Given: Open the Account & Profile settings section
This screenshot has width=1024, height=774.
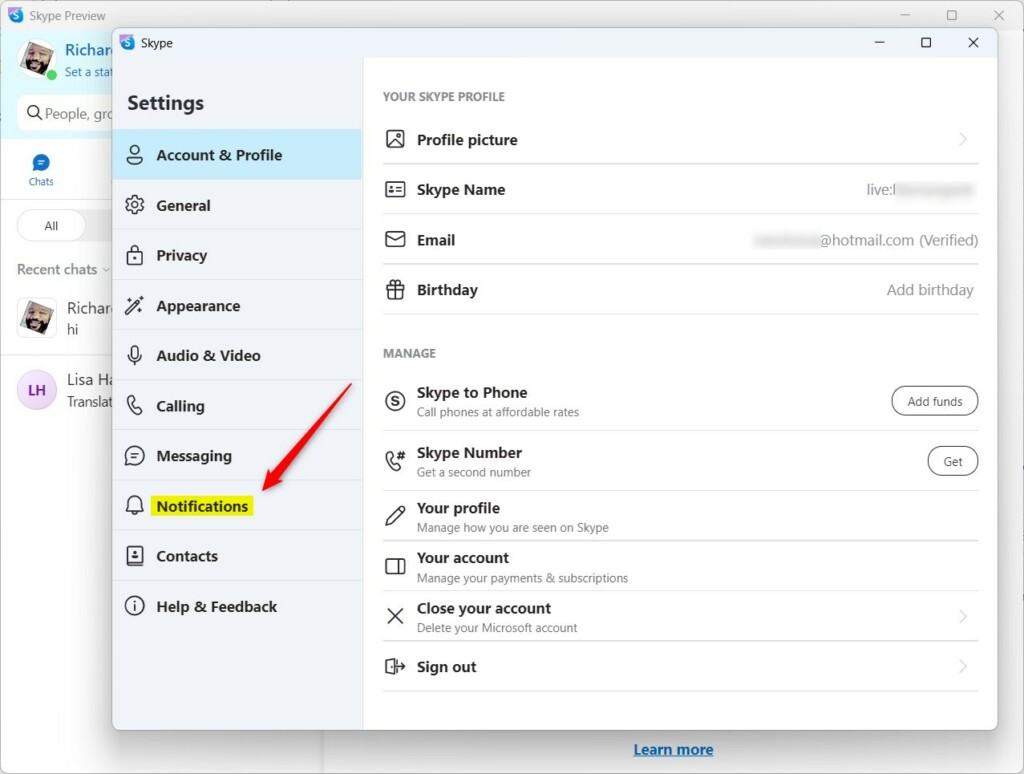Looking at the screenshot, I should click(237, 155).
